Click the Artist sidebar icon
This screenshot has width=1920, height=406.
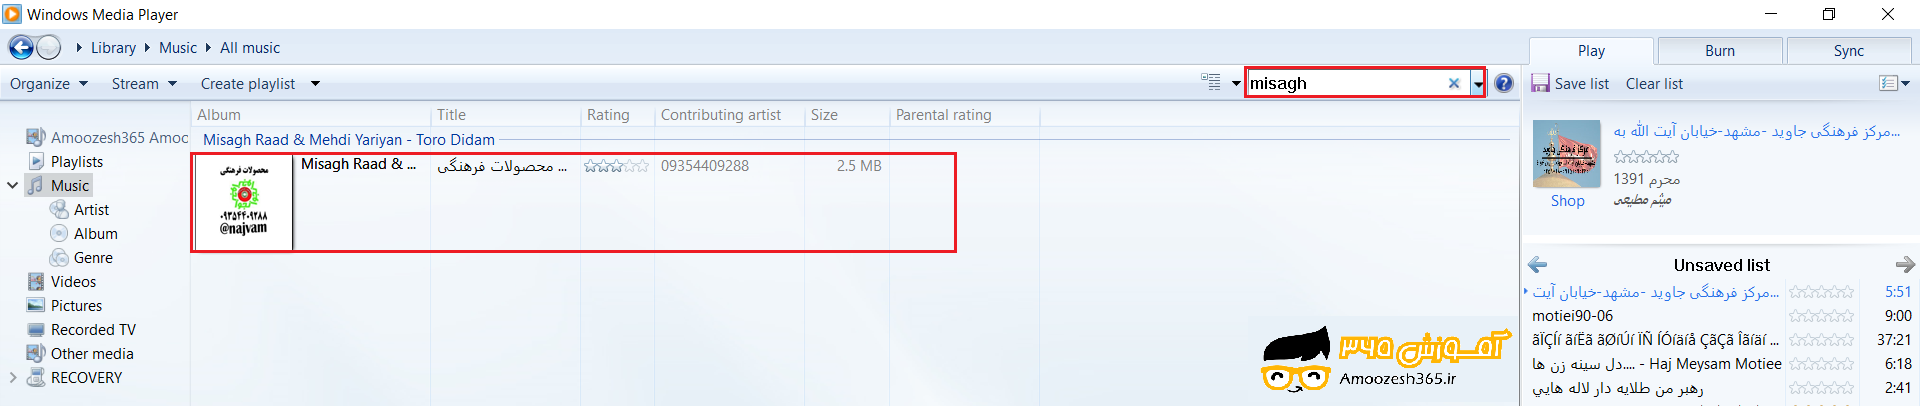point(59,209)
